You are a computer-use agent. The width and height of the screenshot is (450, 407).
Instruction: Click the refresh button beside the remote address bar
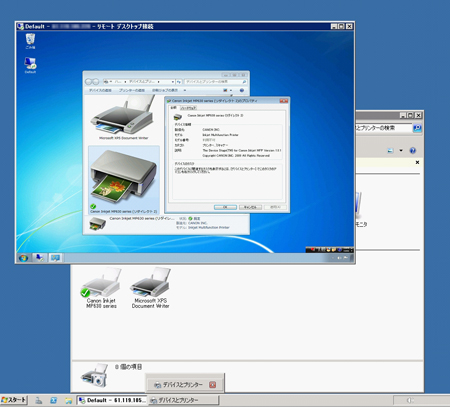179,82
